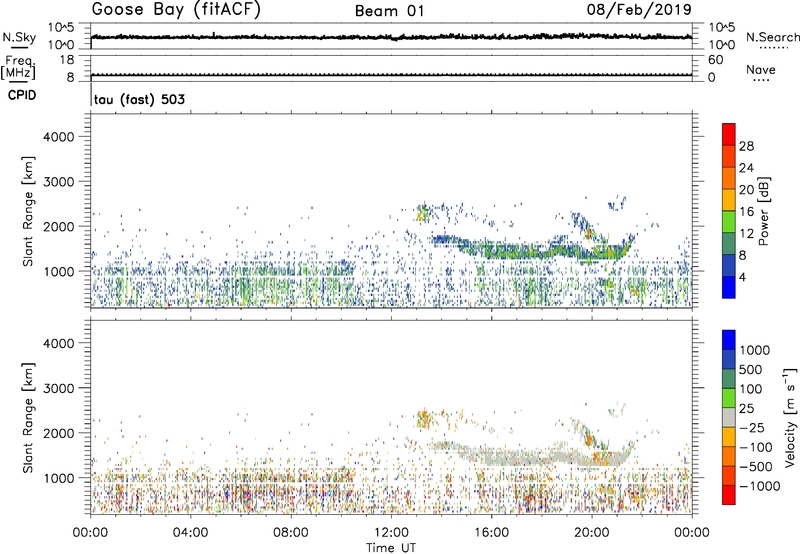The image size is (800, 554).
Task: Click Power colorbar tick label '28'
Action: [x=746, y=146]
